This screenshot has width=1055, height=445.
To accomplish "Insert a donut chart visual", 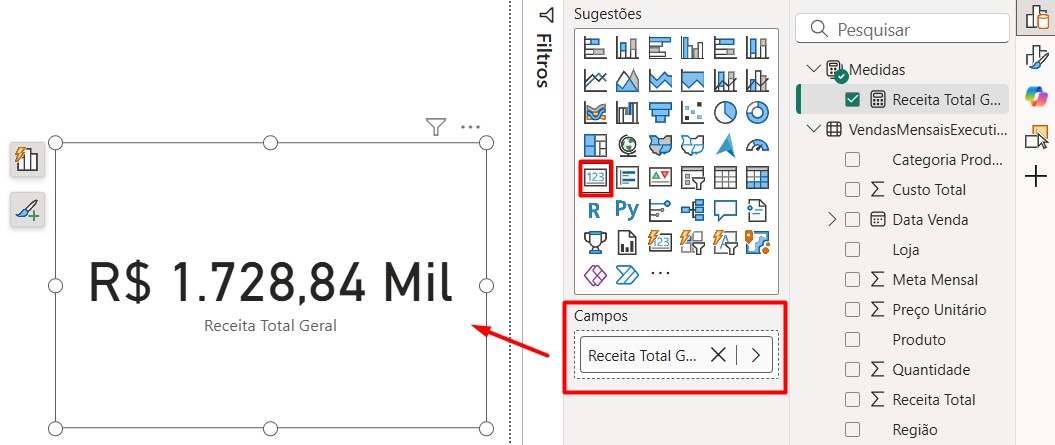I will click(x=758, y=112).
